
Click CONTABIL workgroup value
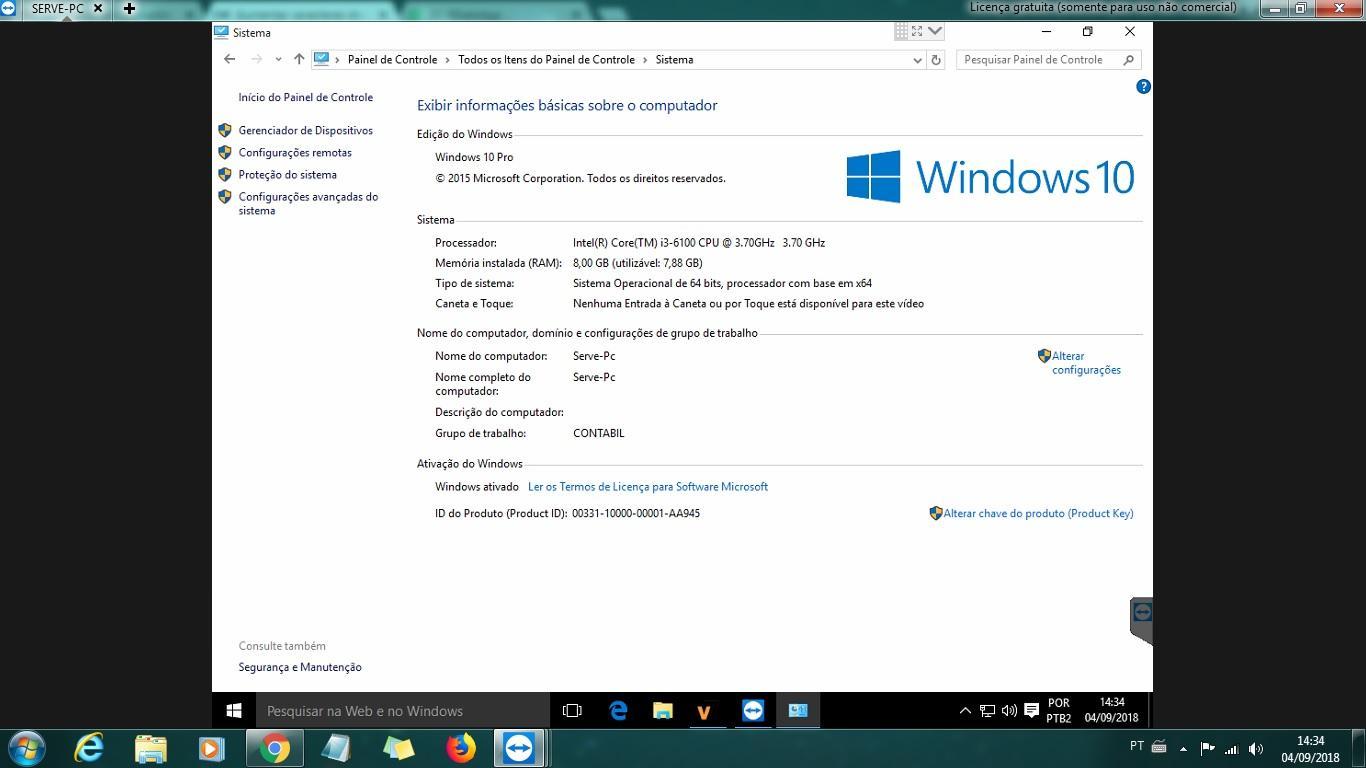[x=598, y=433]
